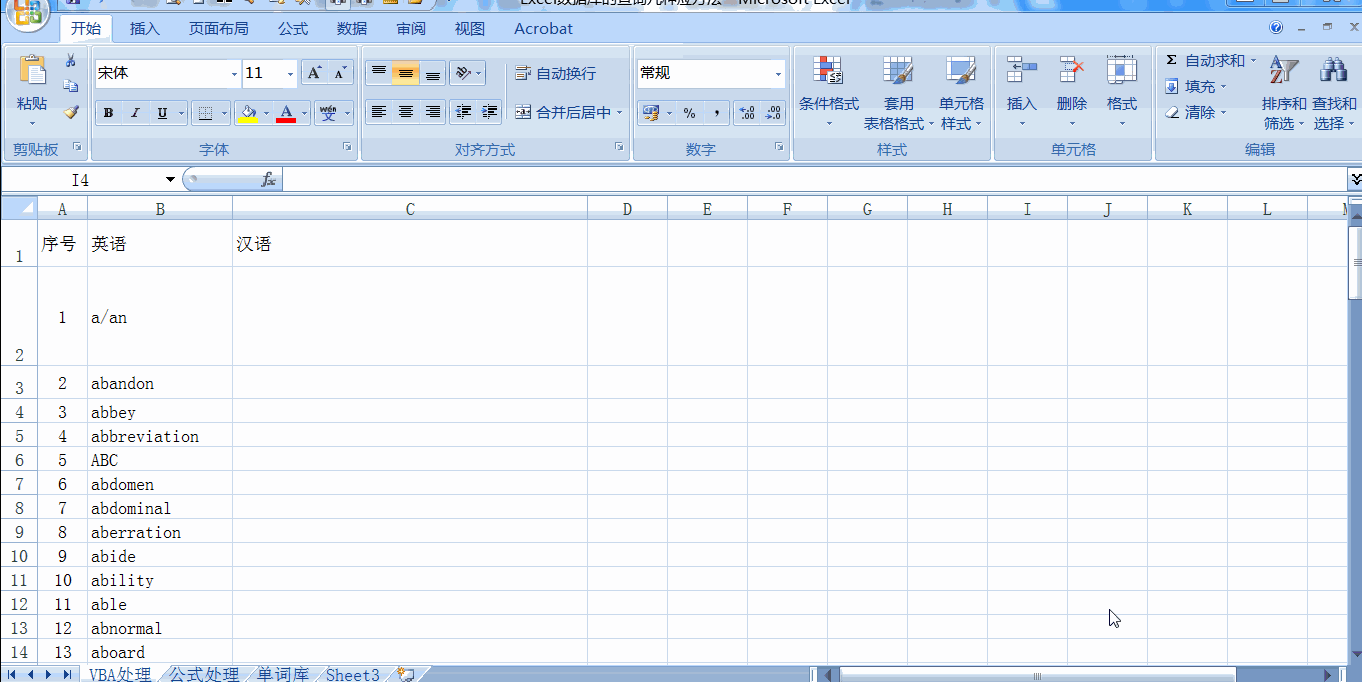
Task: Click the Cut scissors icon
Action: [71, 61]
